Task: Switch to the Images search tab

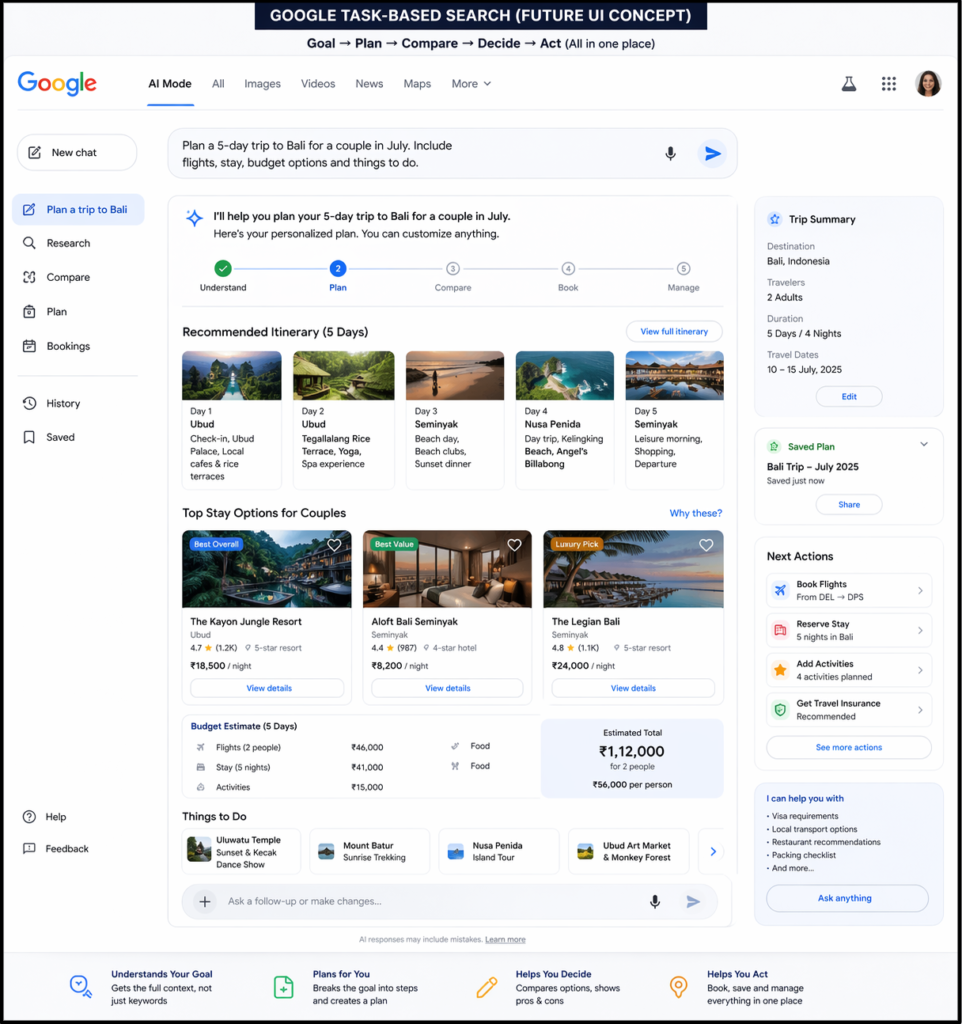Action: click(262, 84)
